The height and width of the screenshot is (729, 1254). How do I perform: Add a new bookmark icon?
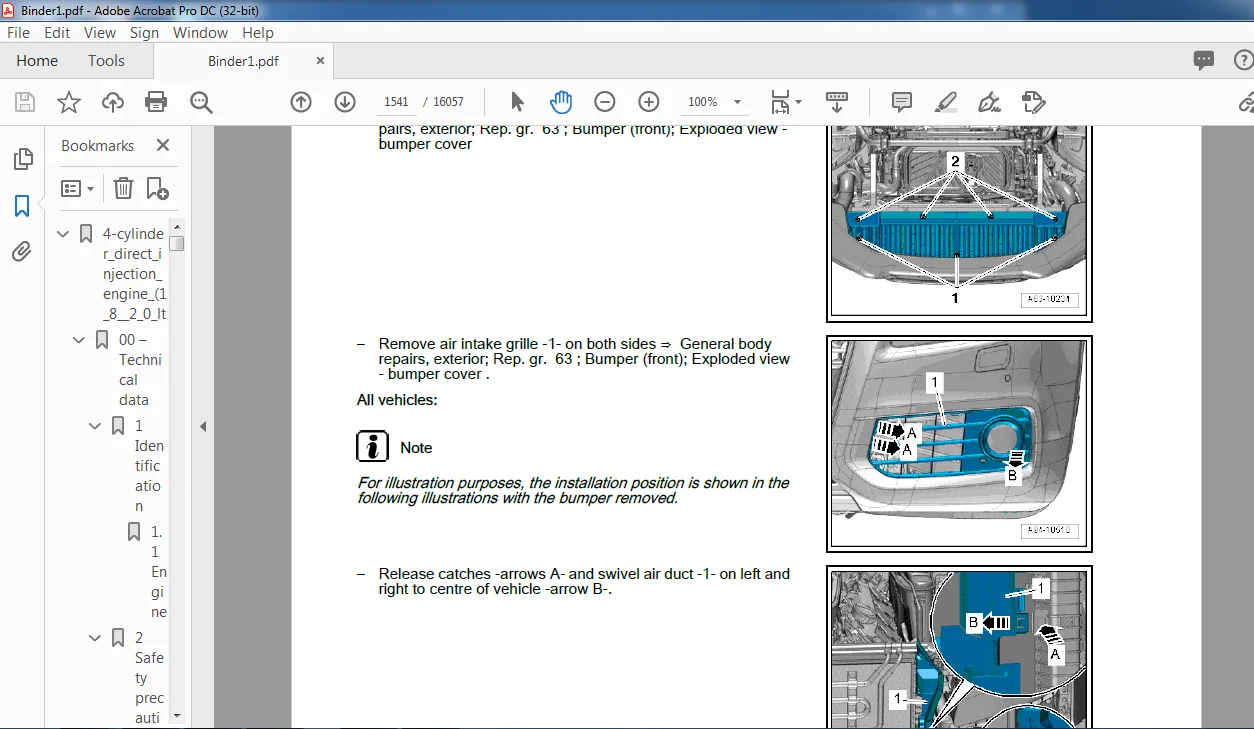(x=158, y=188)
